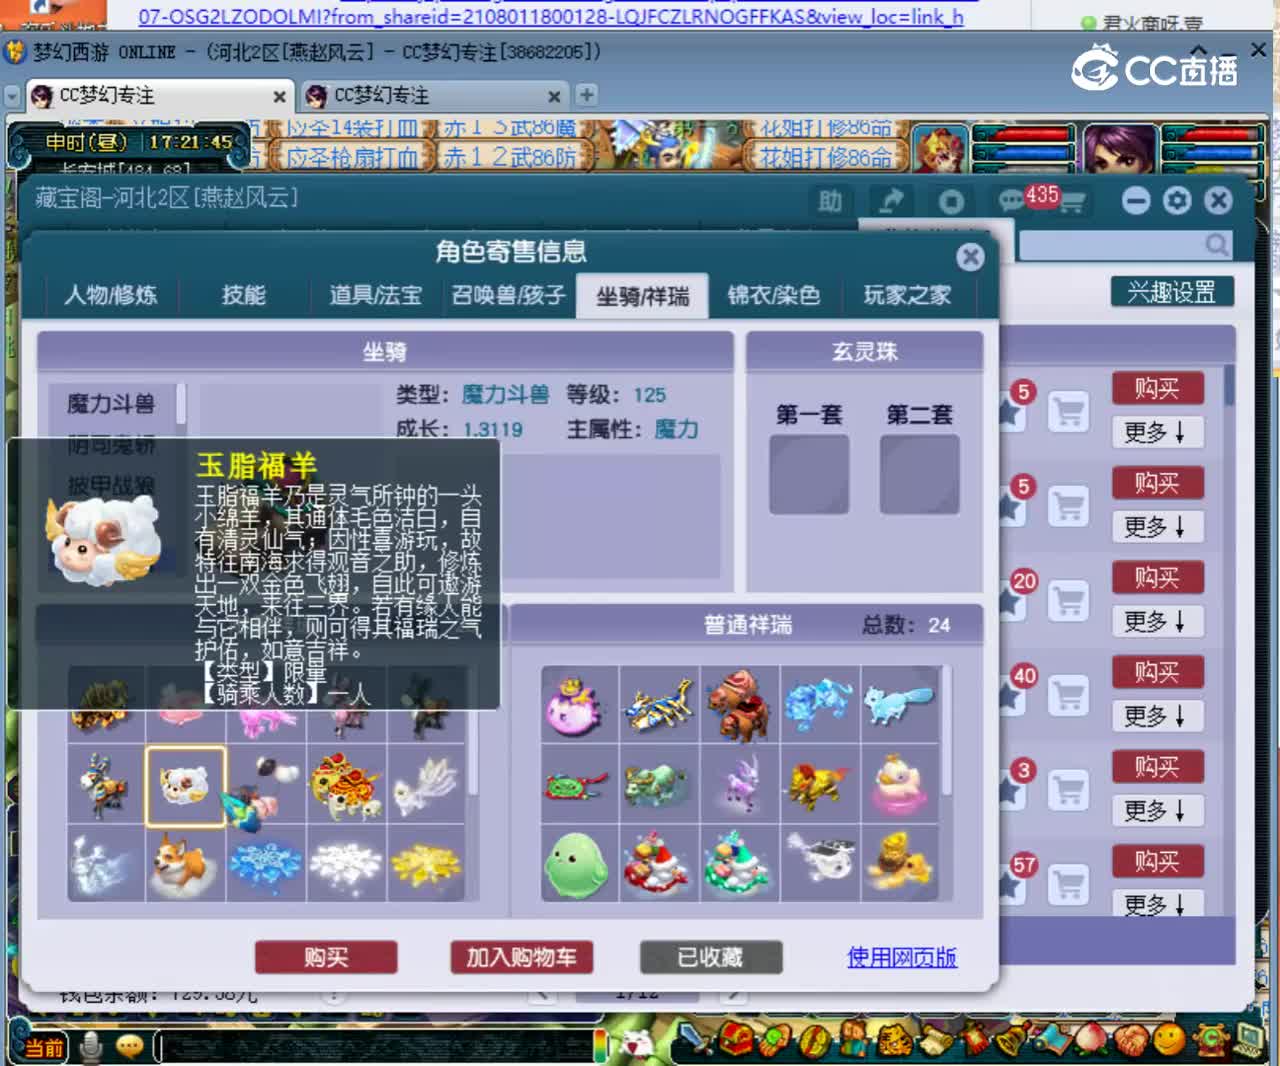Select the green ox auspicious icon
The height and width of the screenshot is (1066, 1280).
click(x=659, y=785)
